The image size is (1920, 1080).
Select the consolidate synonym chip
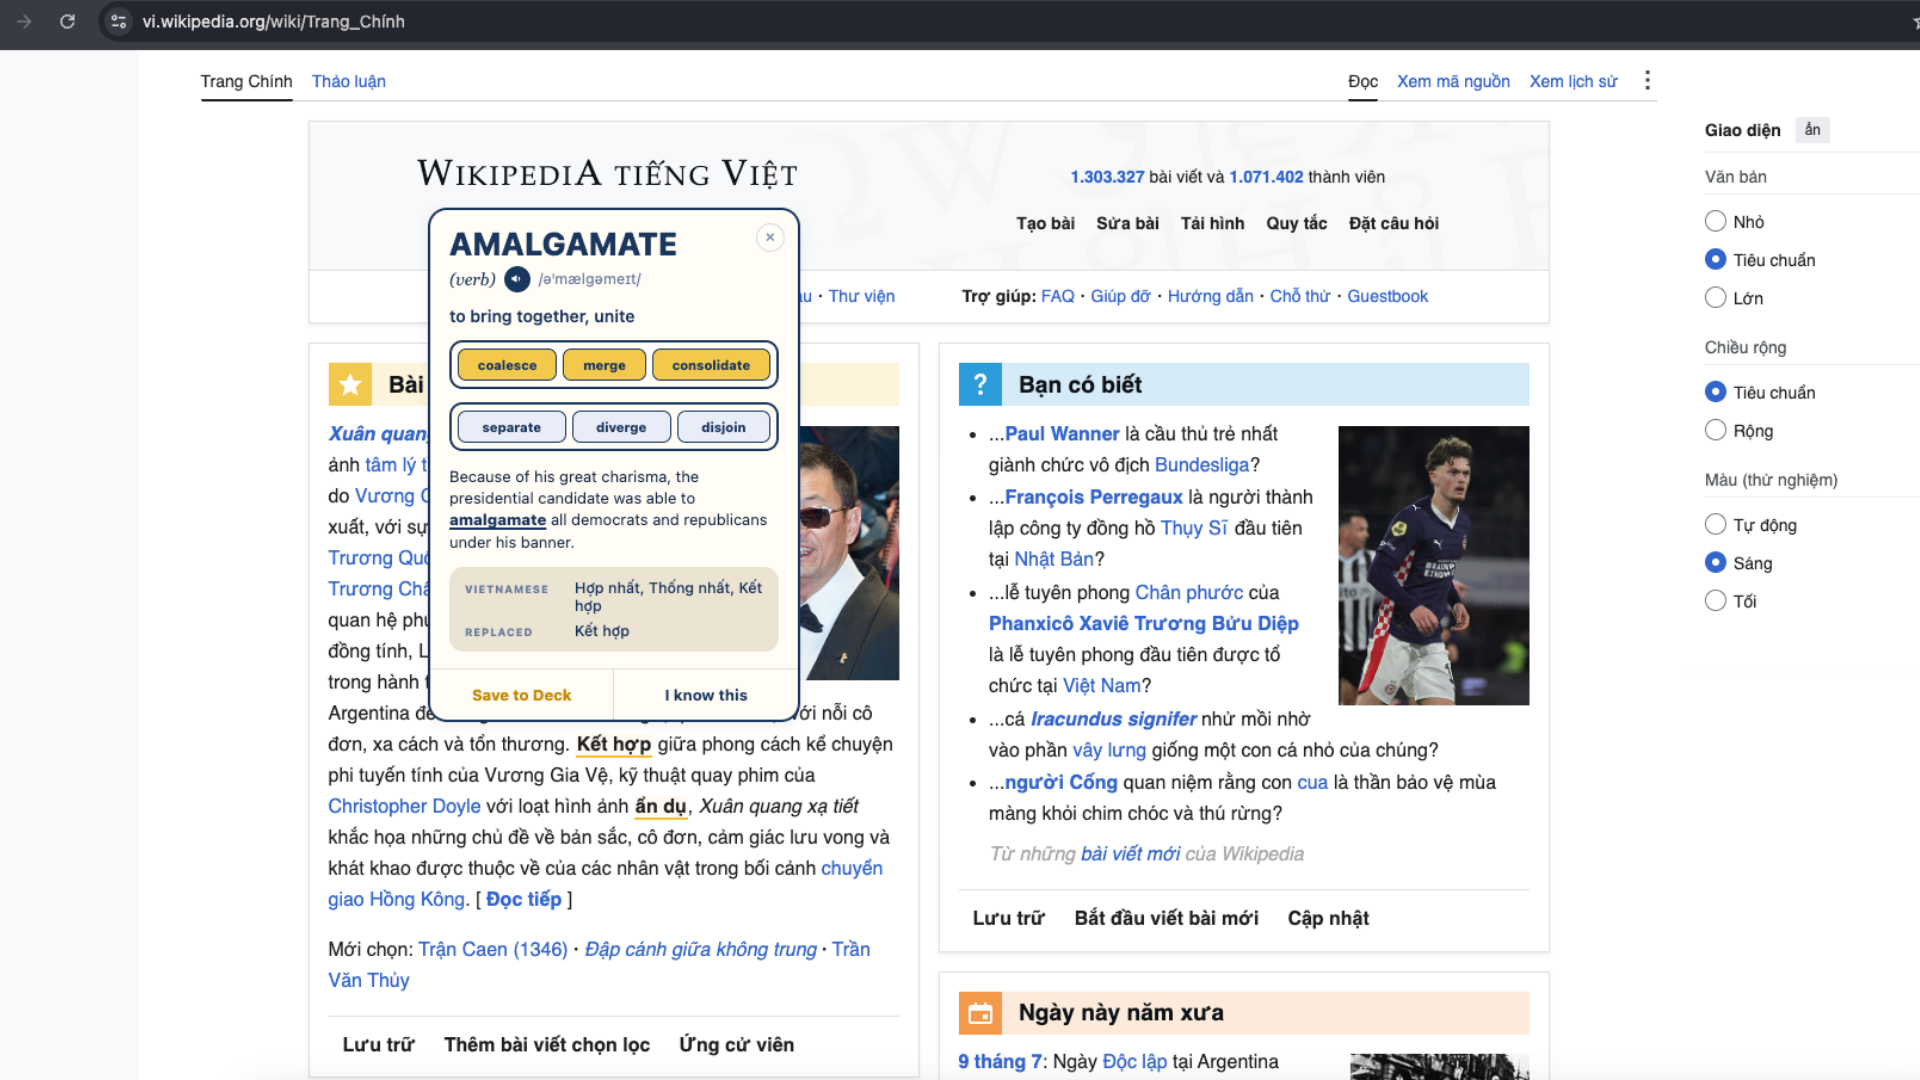[711, 365]
